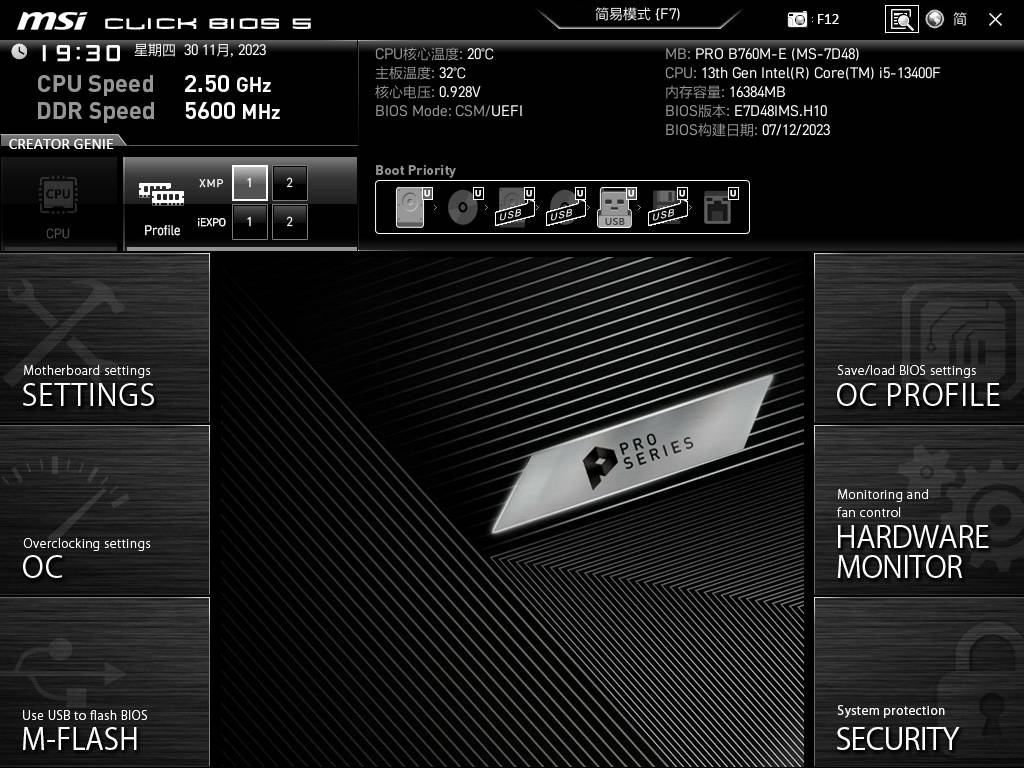Click the Boot Priority label
1024x768 pixels.
[415, 170]
